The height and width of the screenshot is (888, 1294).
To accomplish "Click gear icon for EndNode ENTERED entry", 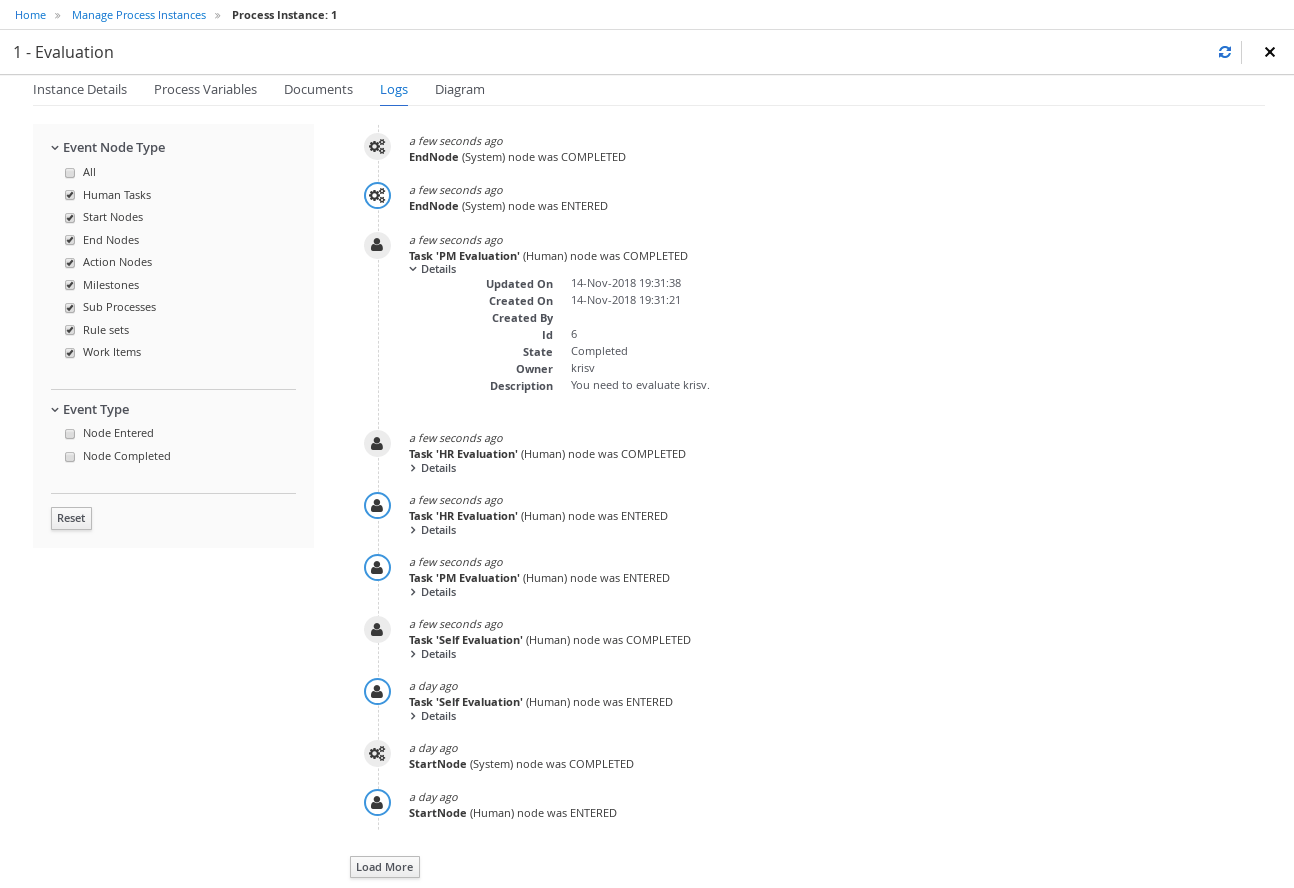I will [x=377, y=196].
